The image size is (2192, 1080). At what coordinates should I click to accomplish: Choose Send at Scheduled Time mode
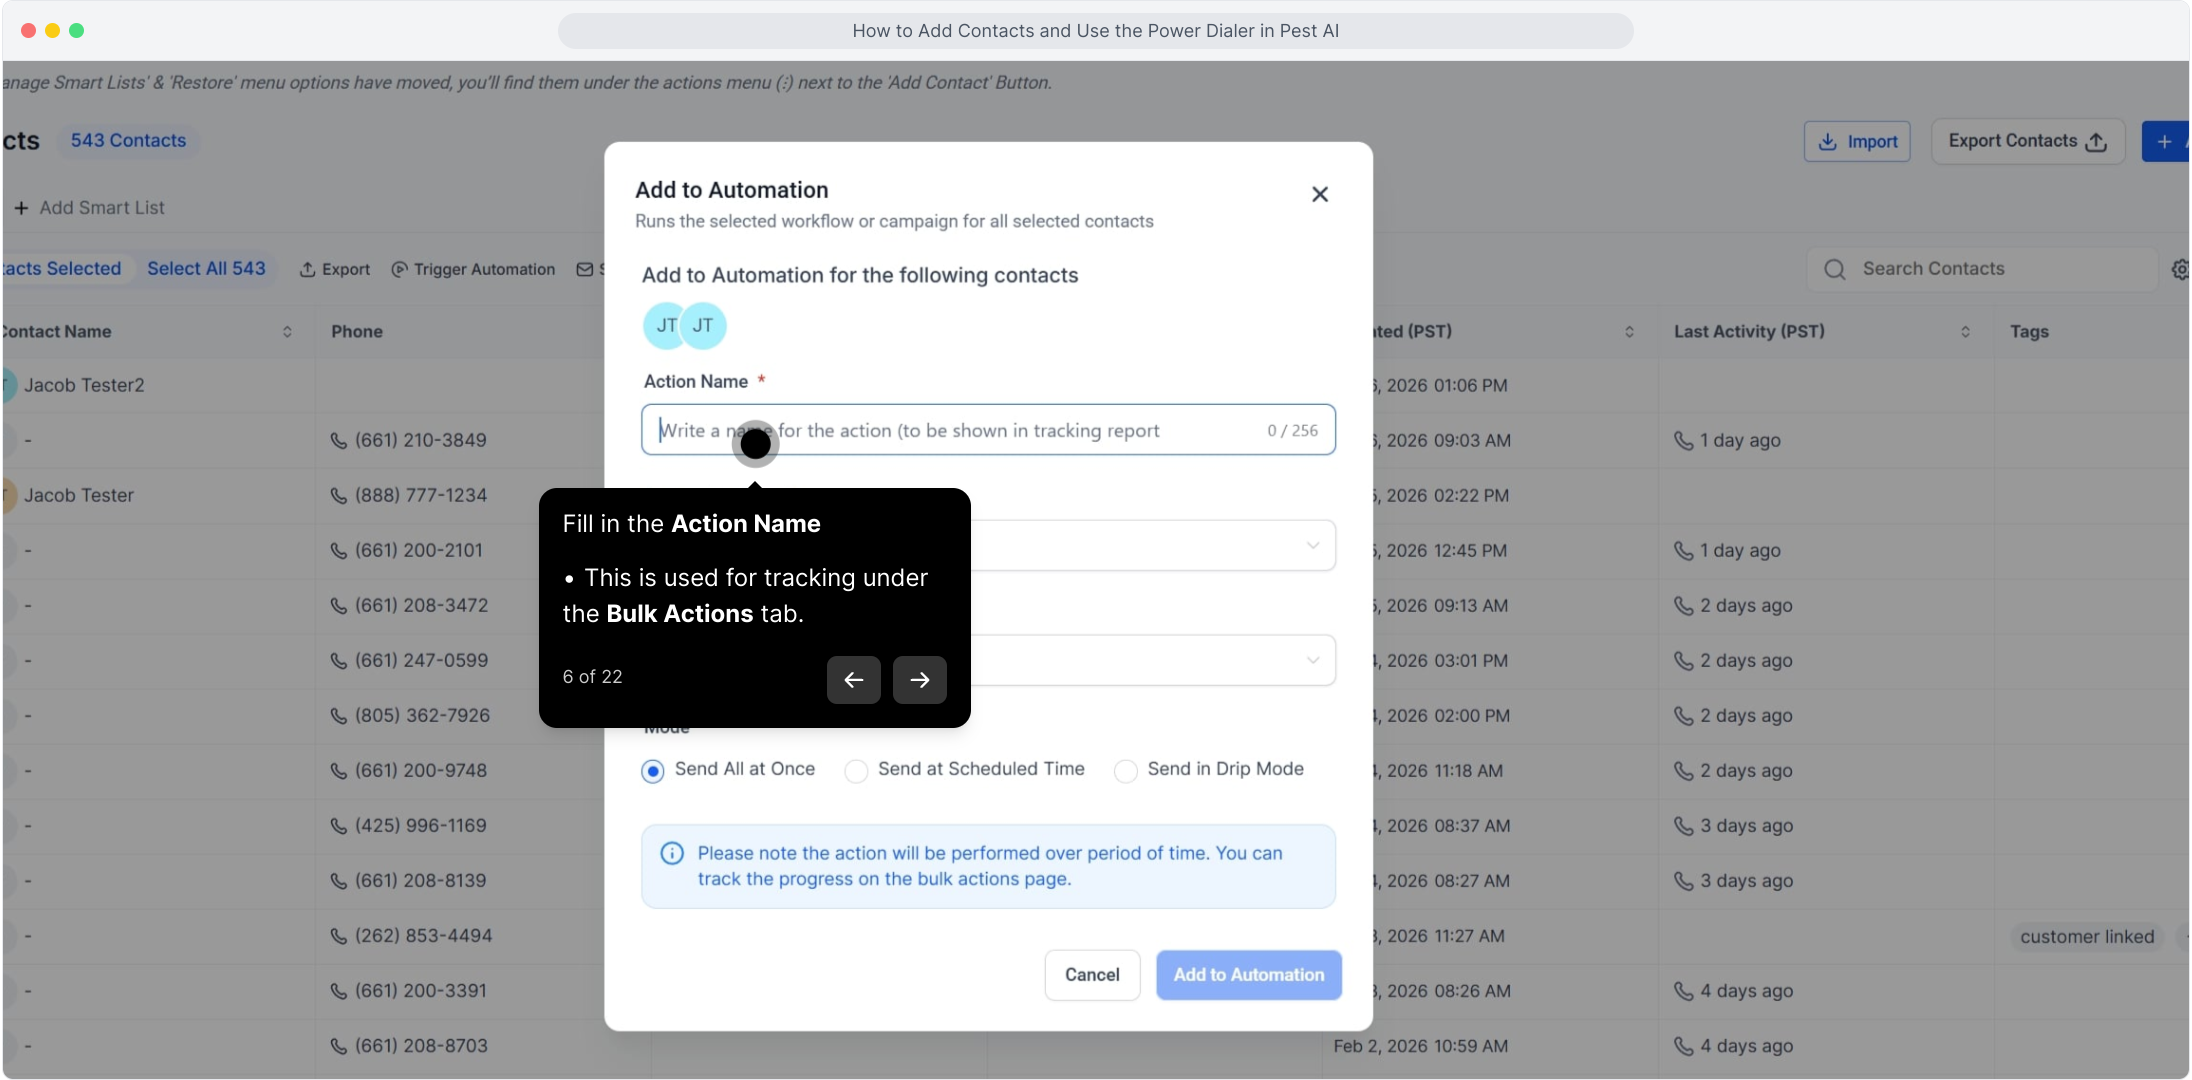(x=856, y=771)
